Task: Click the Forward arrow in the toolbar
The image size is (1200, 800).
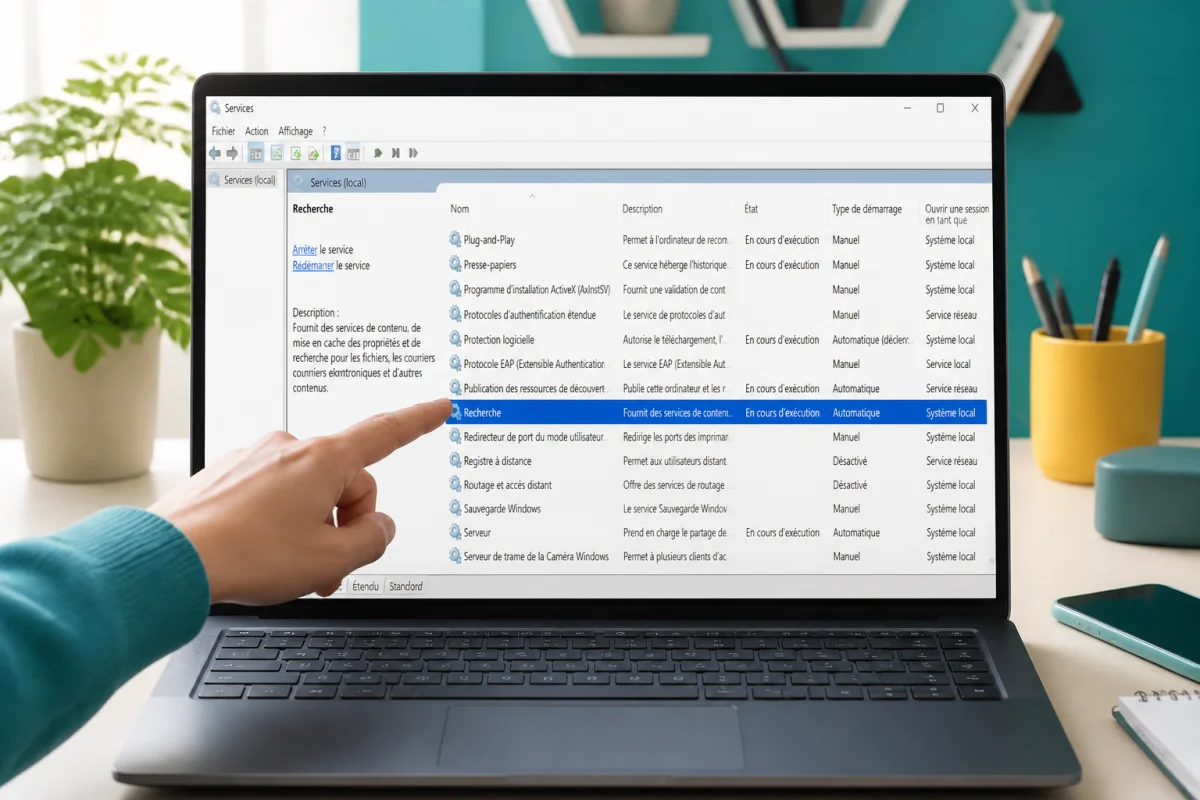Action: [x=232, y=153]
